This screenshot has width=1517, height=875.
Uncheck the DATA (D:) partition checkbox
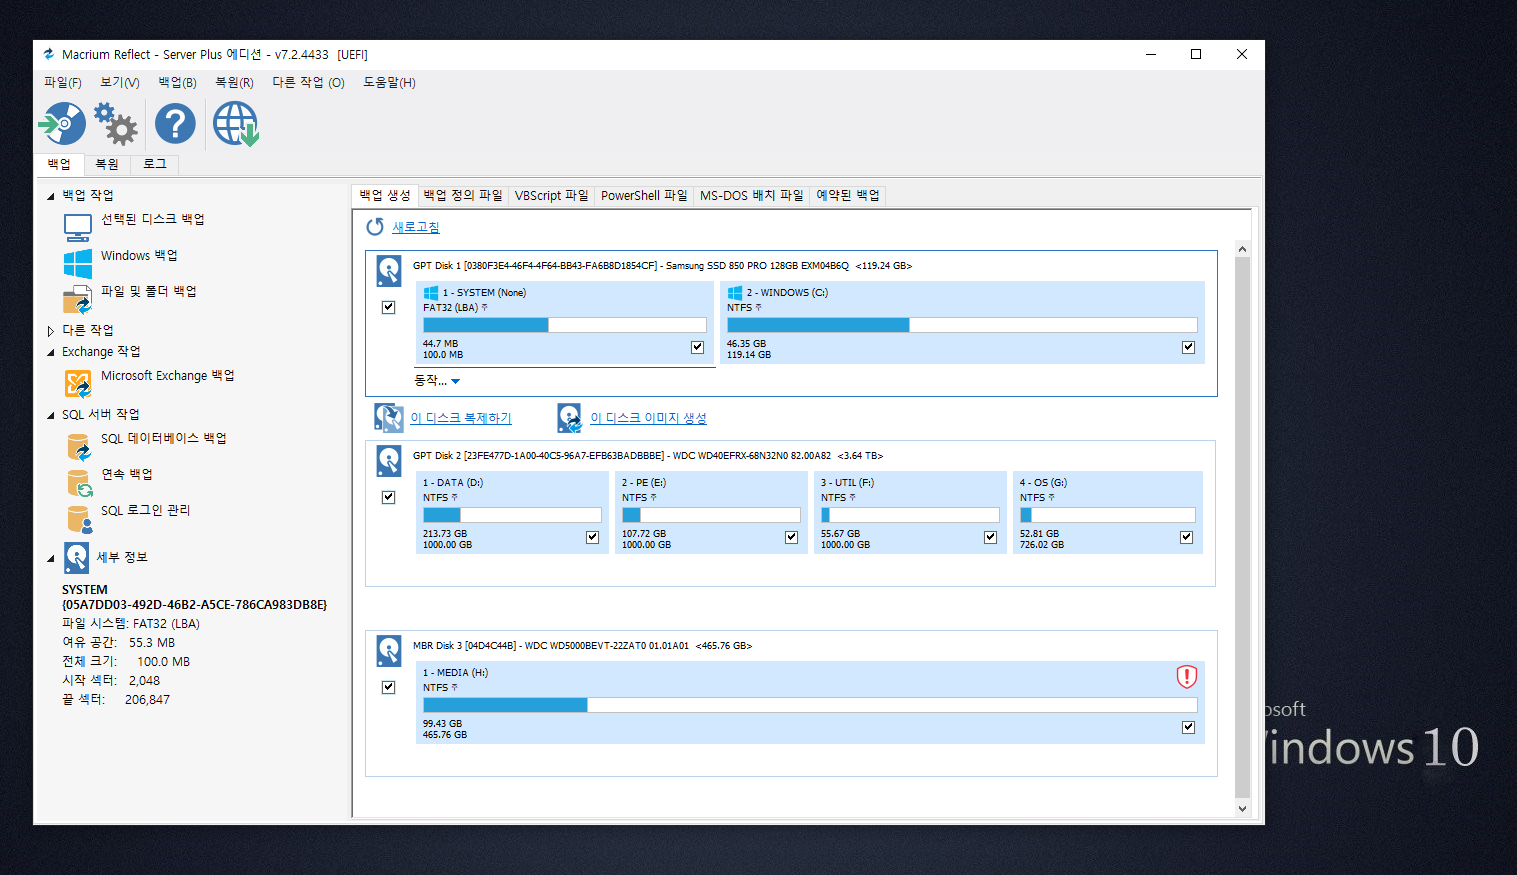593,537
